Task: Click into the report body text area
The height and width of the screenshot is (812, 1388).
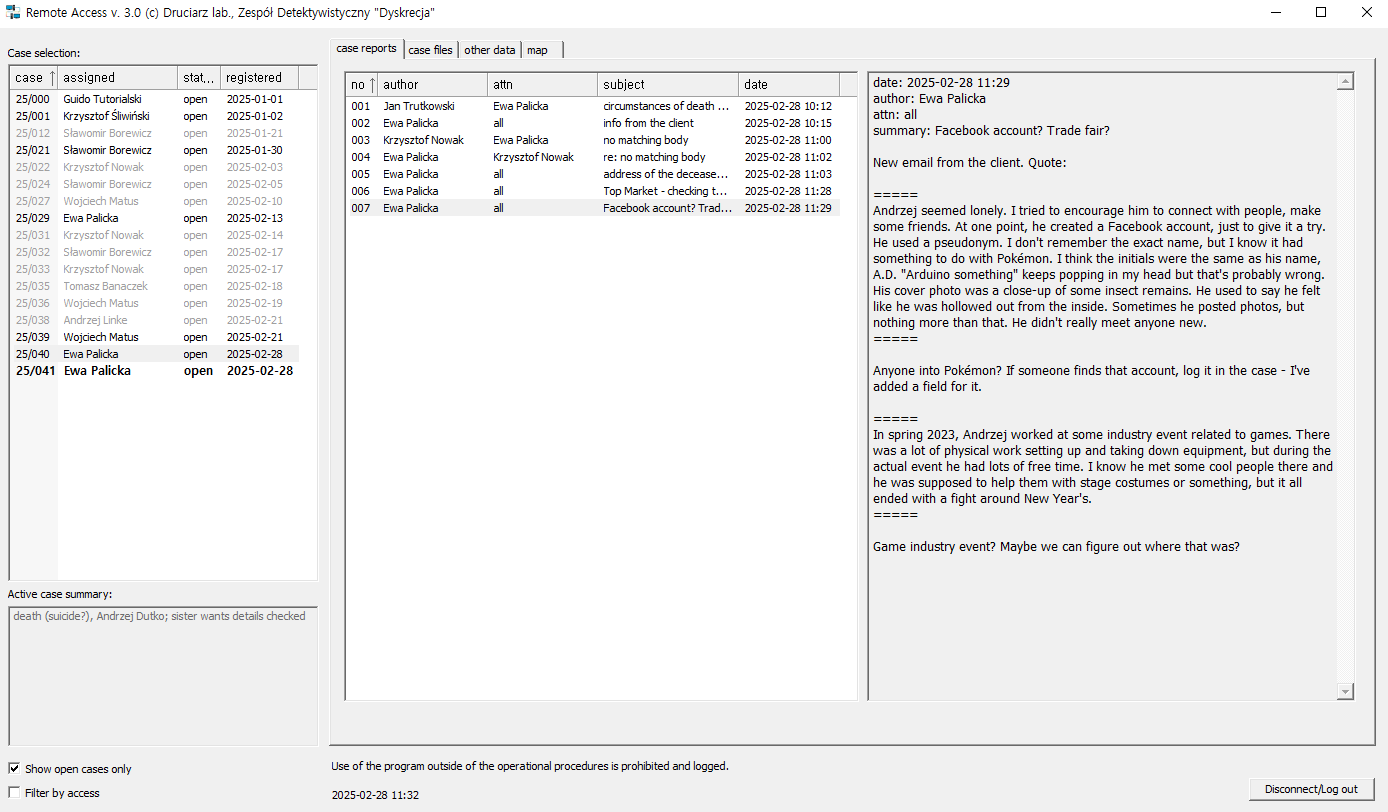Action: point(1103,387)
